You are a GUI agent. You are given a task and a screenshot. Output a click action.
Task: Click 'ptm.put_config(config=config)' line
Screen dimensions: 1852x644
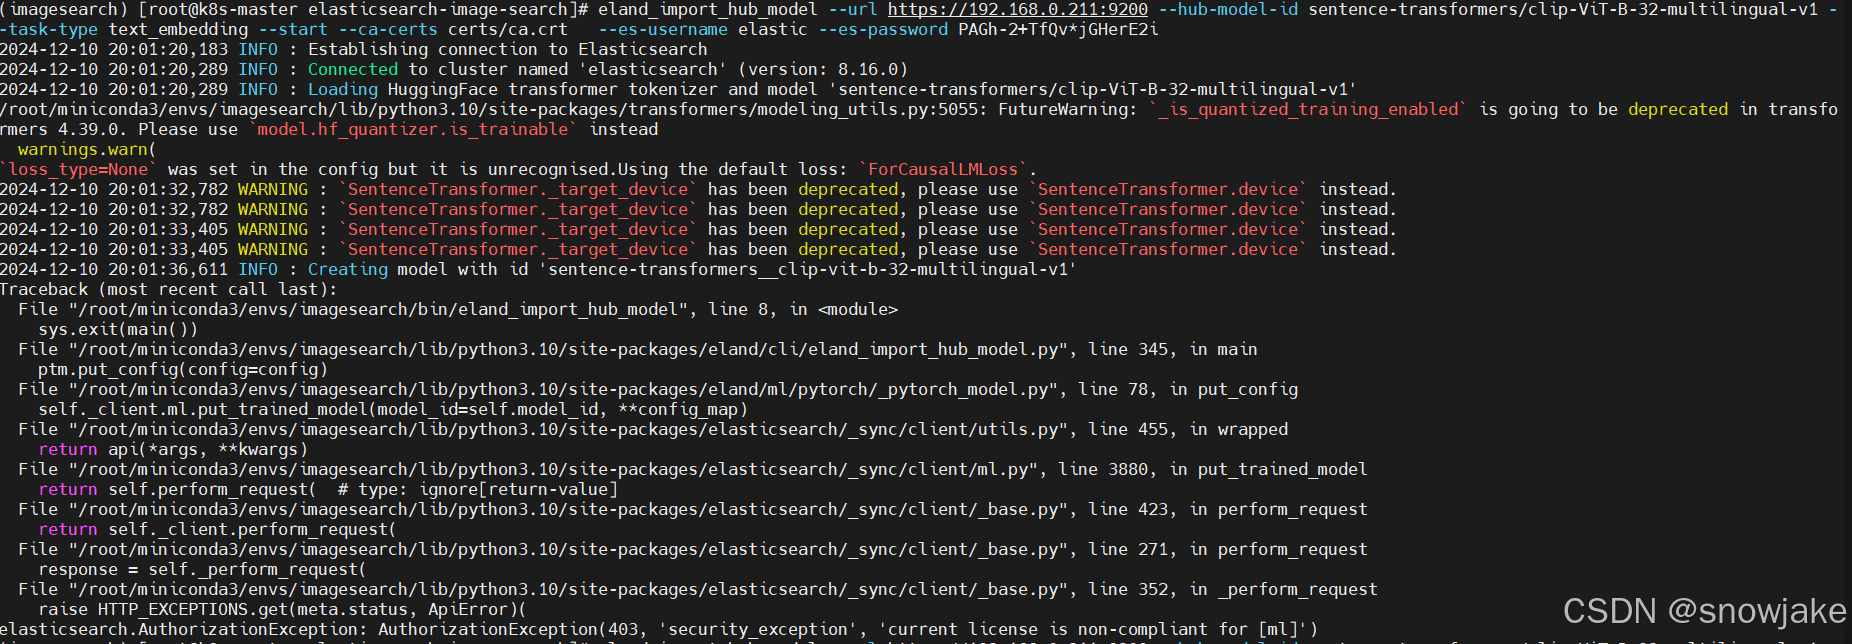tap(183, 370)
